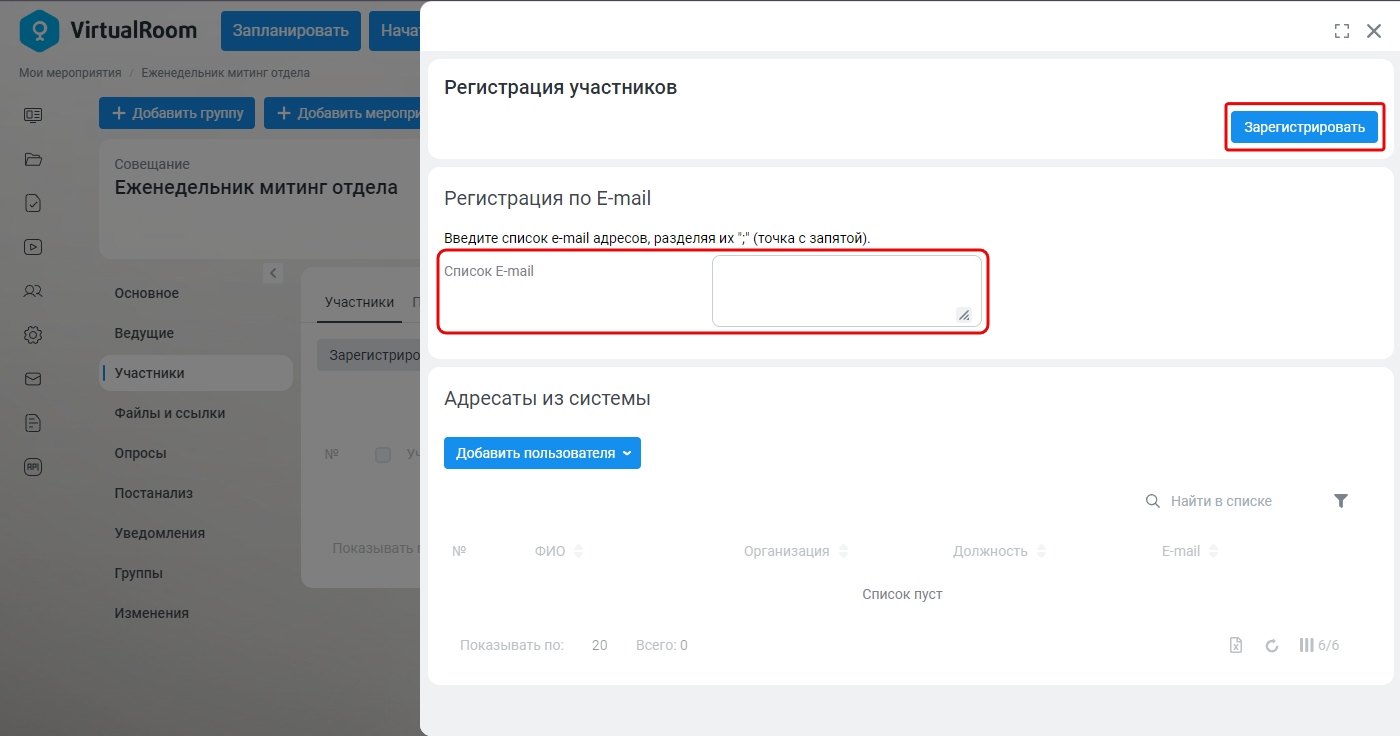
Task: Click the 'Запланировать' button in the header
Action: (x=291, y=31)
